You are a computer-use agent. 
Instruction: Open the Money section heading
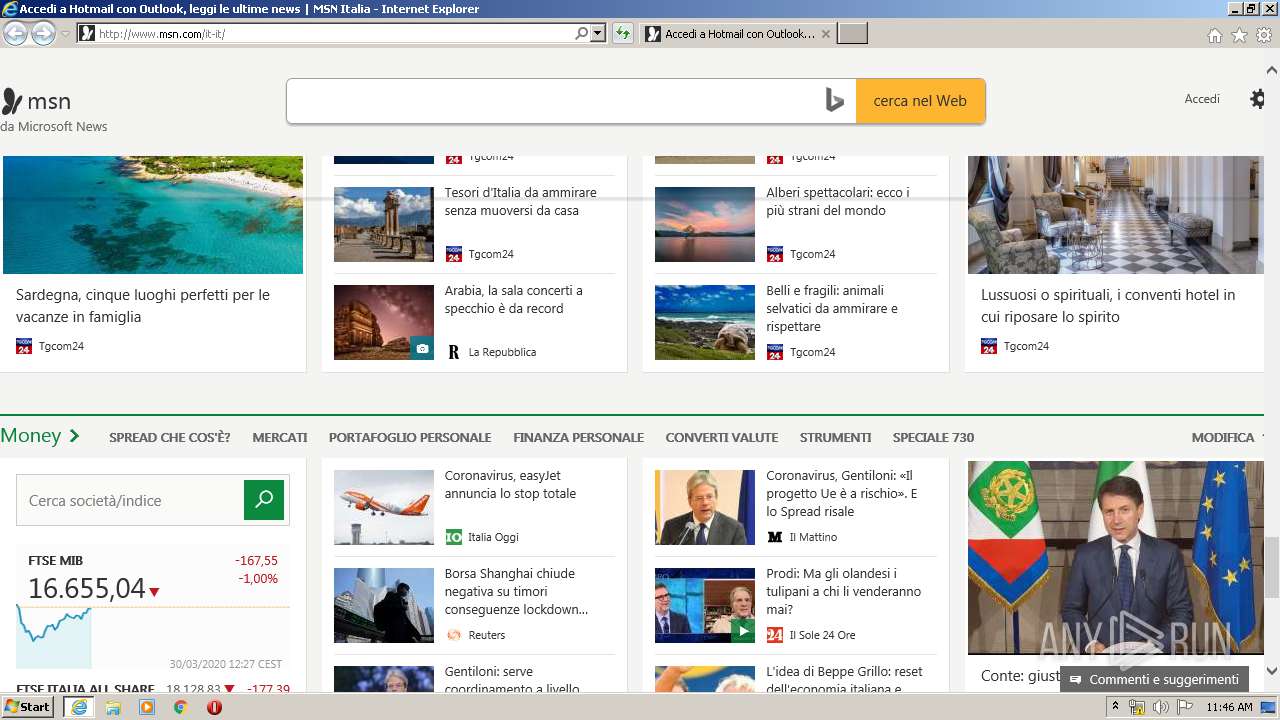coord(31,435)
